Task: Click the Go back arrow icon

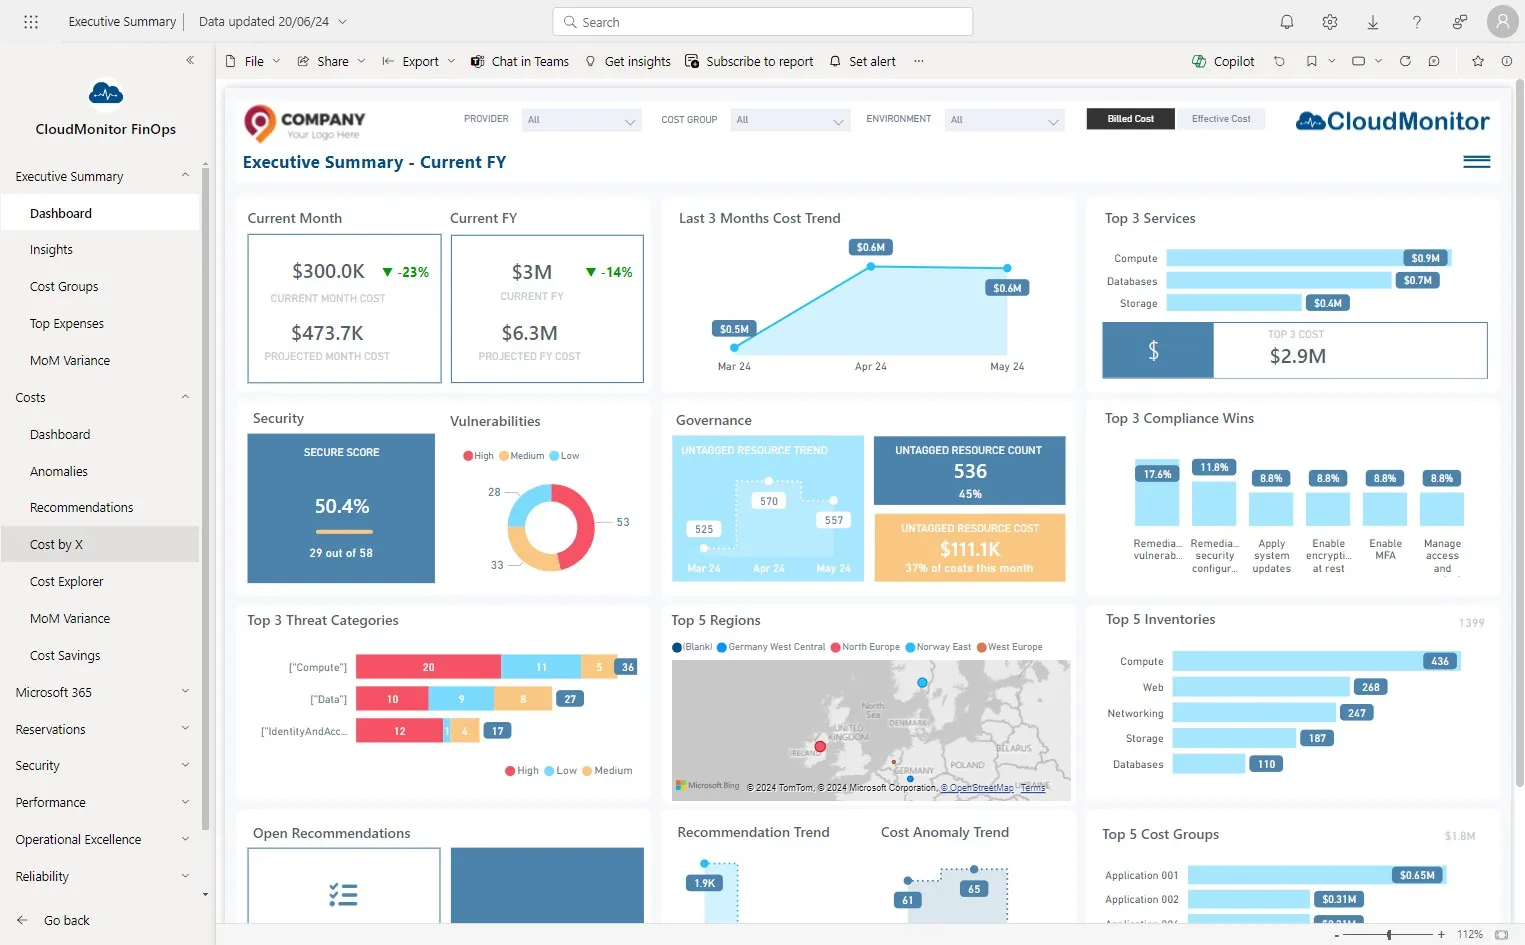Action: tap(22, 920)
